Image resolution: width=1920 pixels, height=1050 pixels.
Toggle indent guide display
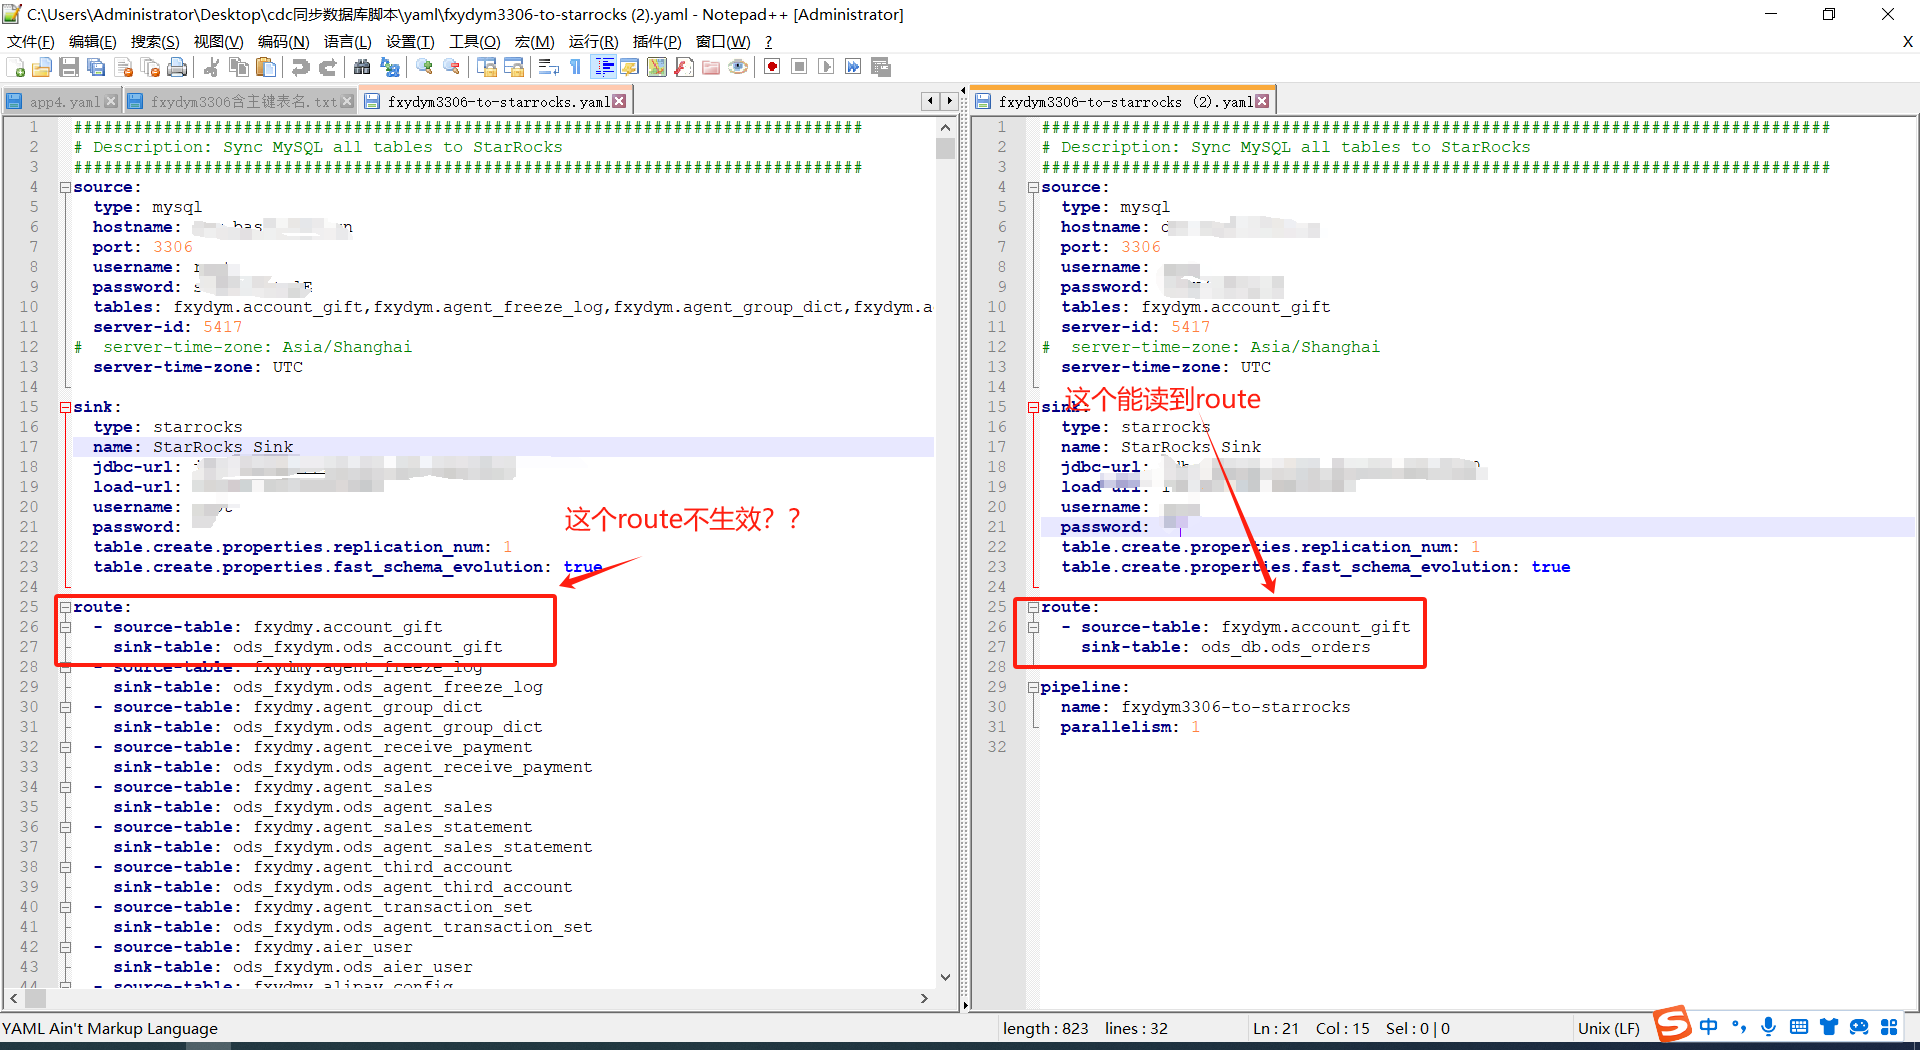click(x=604, y=67)
